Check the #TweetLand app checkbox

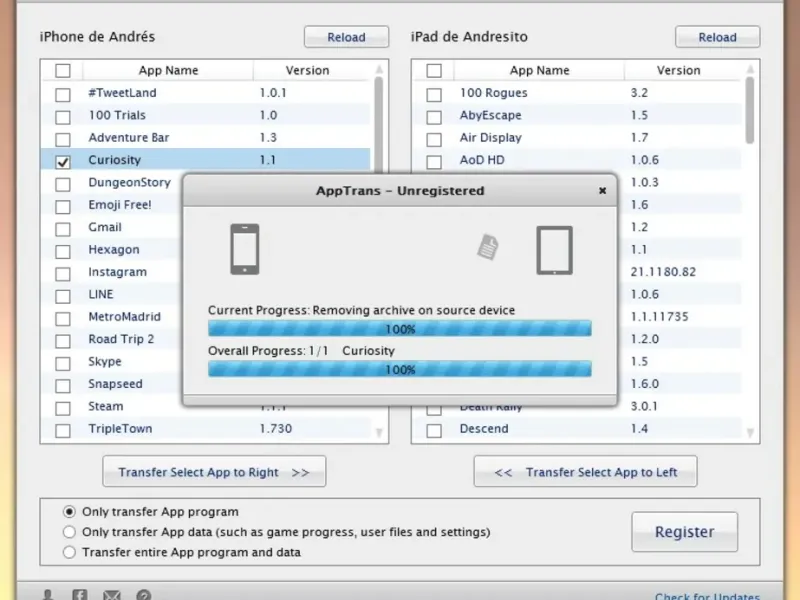tap(63, 94)
